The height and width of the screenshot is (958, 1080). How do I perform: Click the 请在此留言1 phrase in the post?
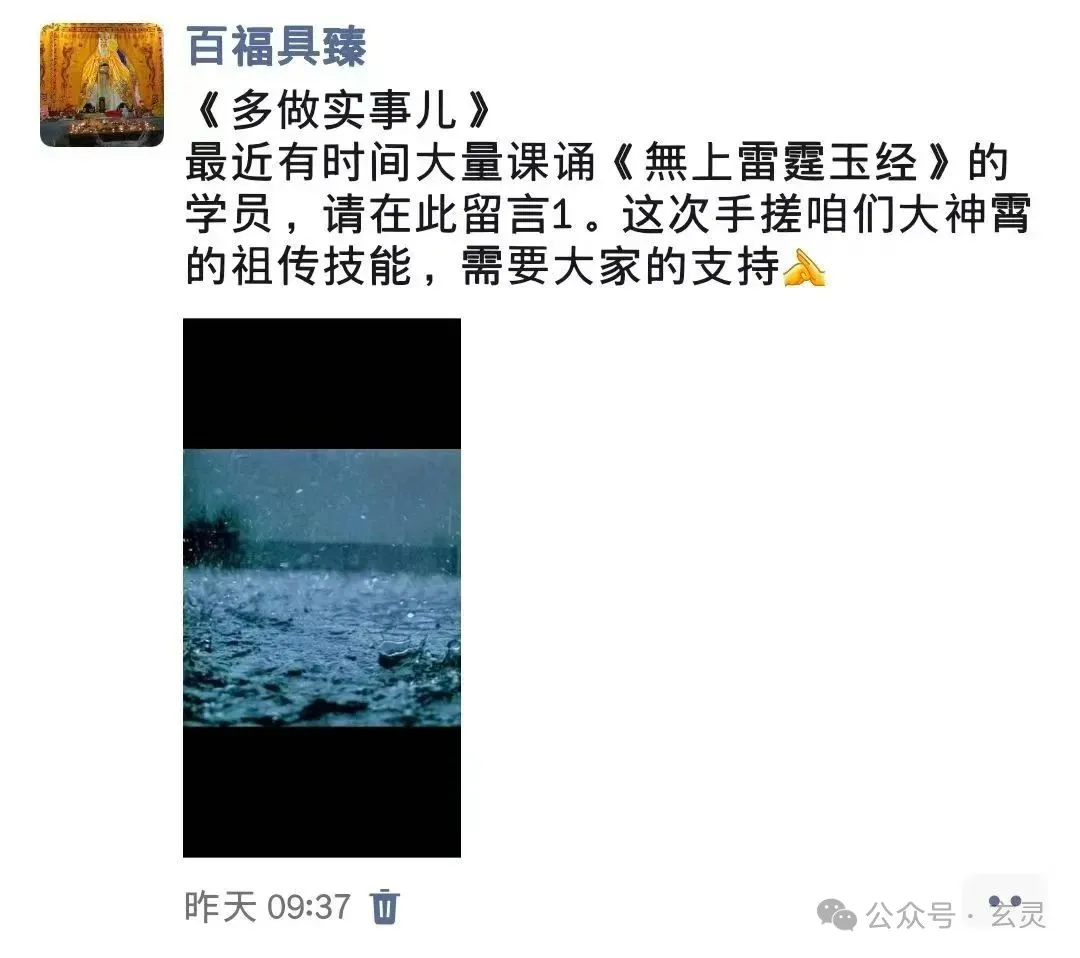point(448,215)
